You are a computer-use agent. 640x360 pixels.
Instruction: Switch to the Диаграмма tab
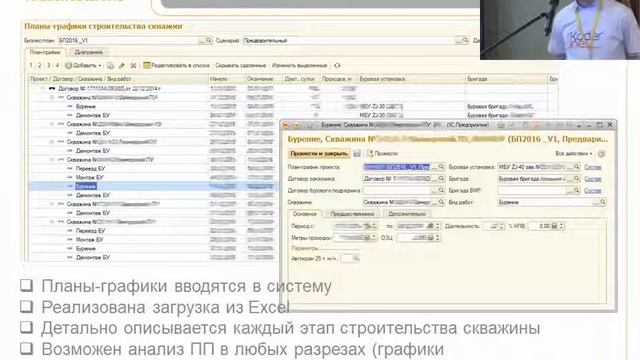[89, 52]
